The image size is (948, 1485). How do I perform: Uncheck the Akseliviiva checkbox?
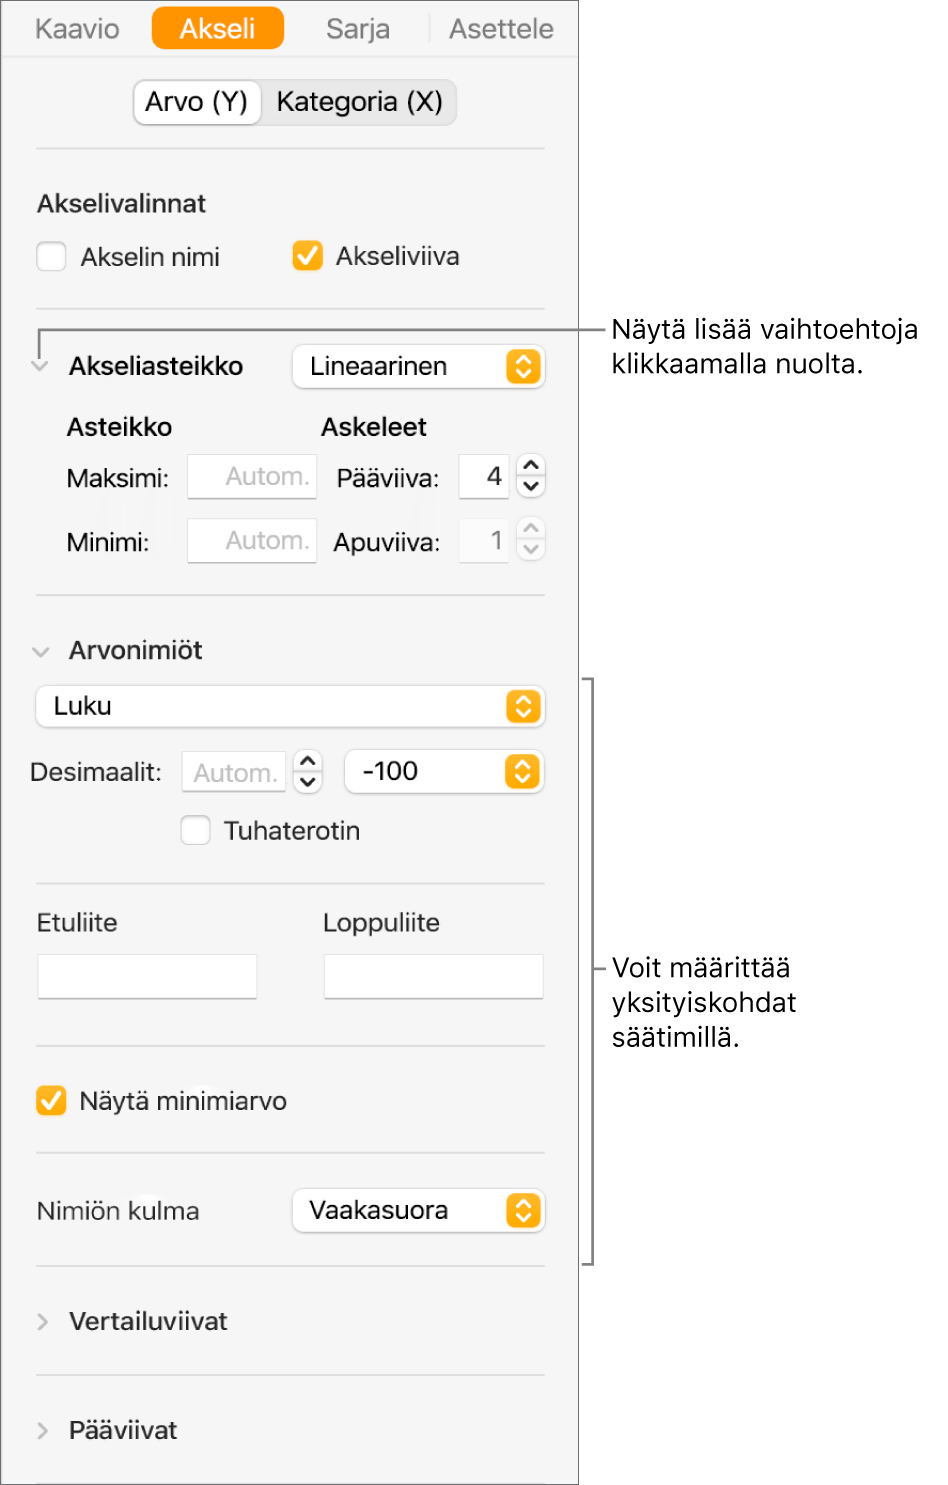click(x=308, y=256)
